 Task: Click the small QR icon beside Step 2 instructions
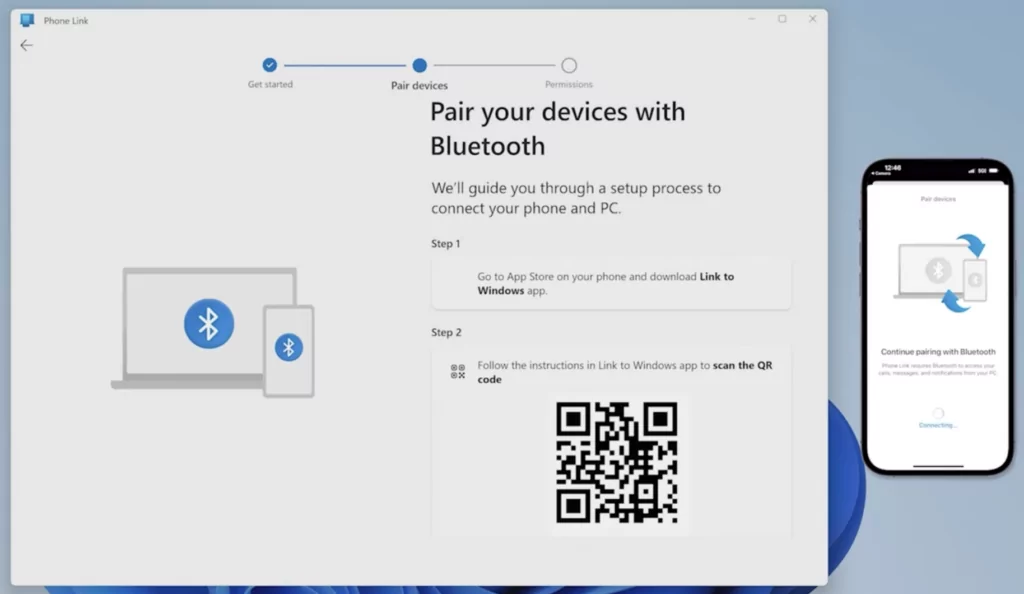coord(458,372)
